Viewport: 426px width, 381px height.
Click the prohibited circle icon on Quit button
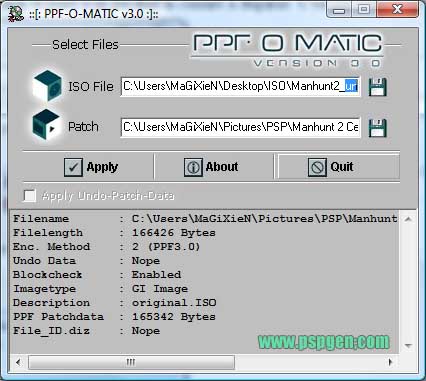coord(317,167)
